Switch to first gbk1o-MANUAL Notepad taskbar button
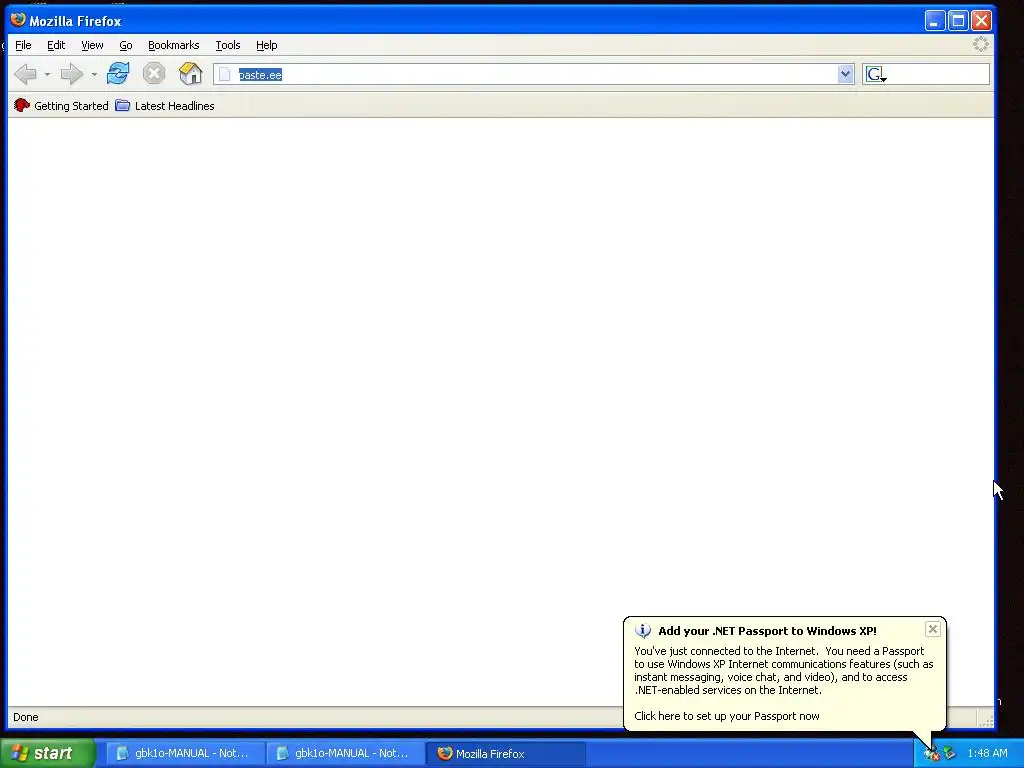This screenshot has width=1024, height=768. [184, 753]
